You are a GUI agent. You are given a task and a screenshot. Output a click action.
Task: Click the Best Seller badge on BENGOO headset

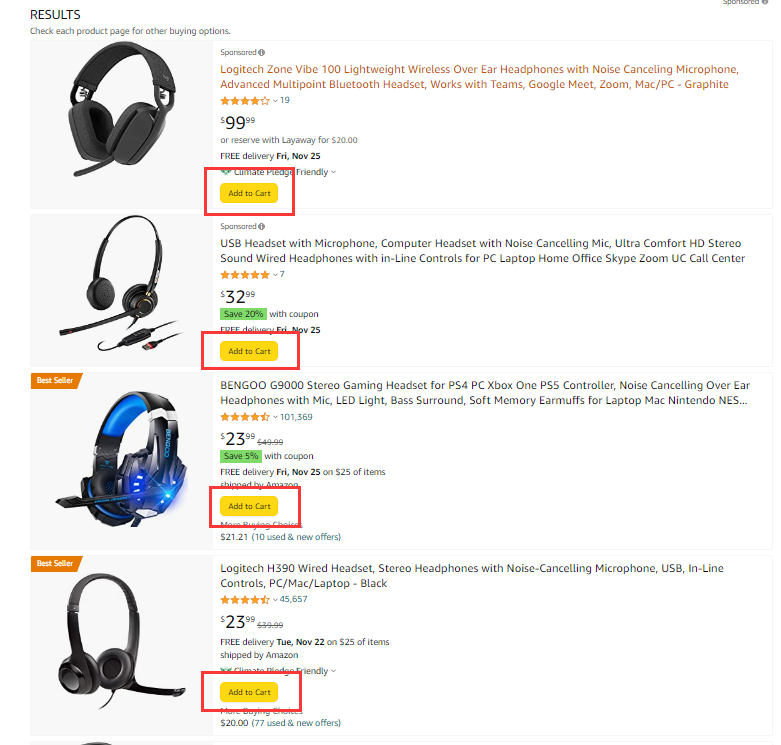coord(56,380)
